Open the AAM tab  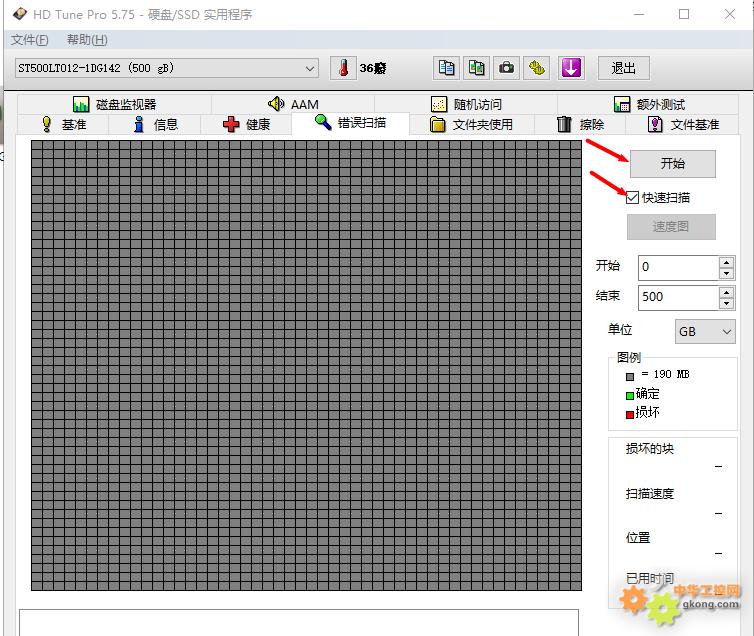[x=293, y=104]
